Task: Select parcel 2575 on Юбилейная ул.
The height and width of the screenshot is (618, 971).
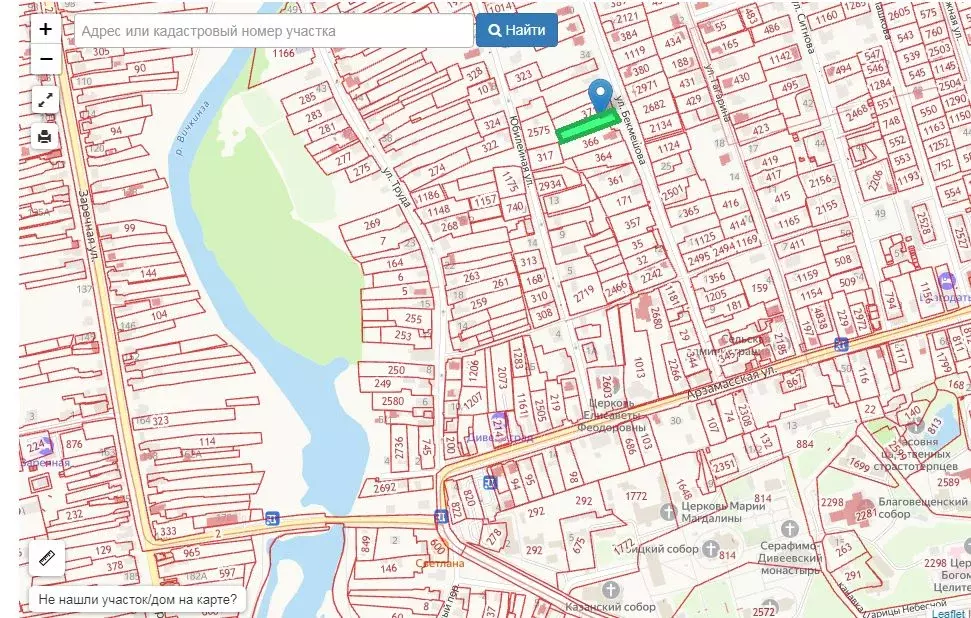Action: 540,131
